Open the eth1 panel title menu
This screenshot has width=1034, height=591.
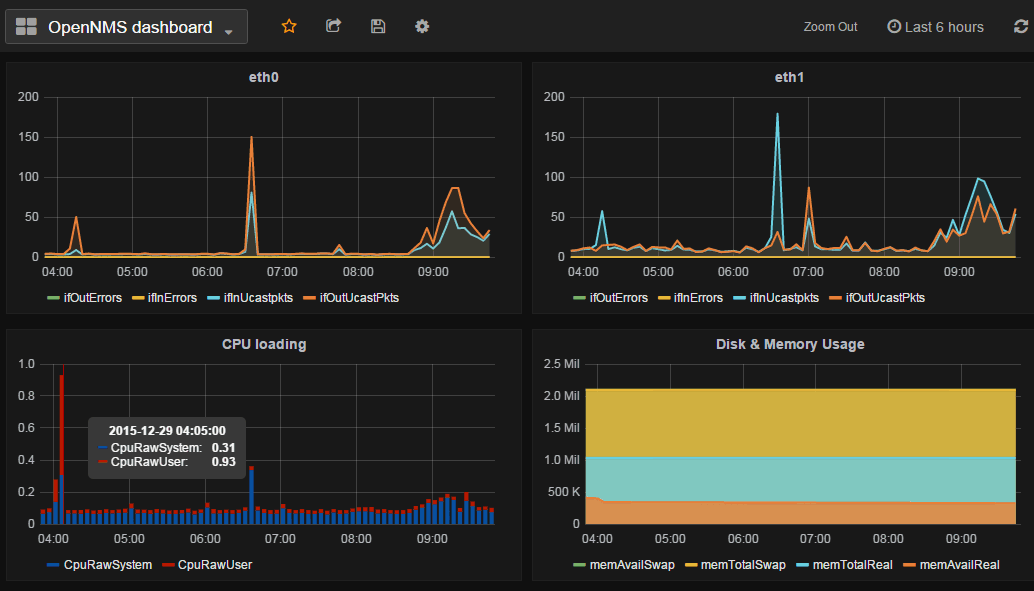click(789, 77)
